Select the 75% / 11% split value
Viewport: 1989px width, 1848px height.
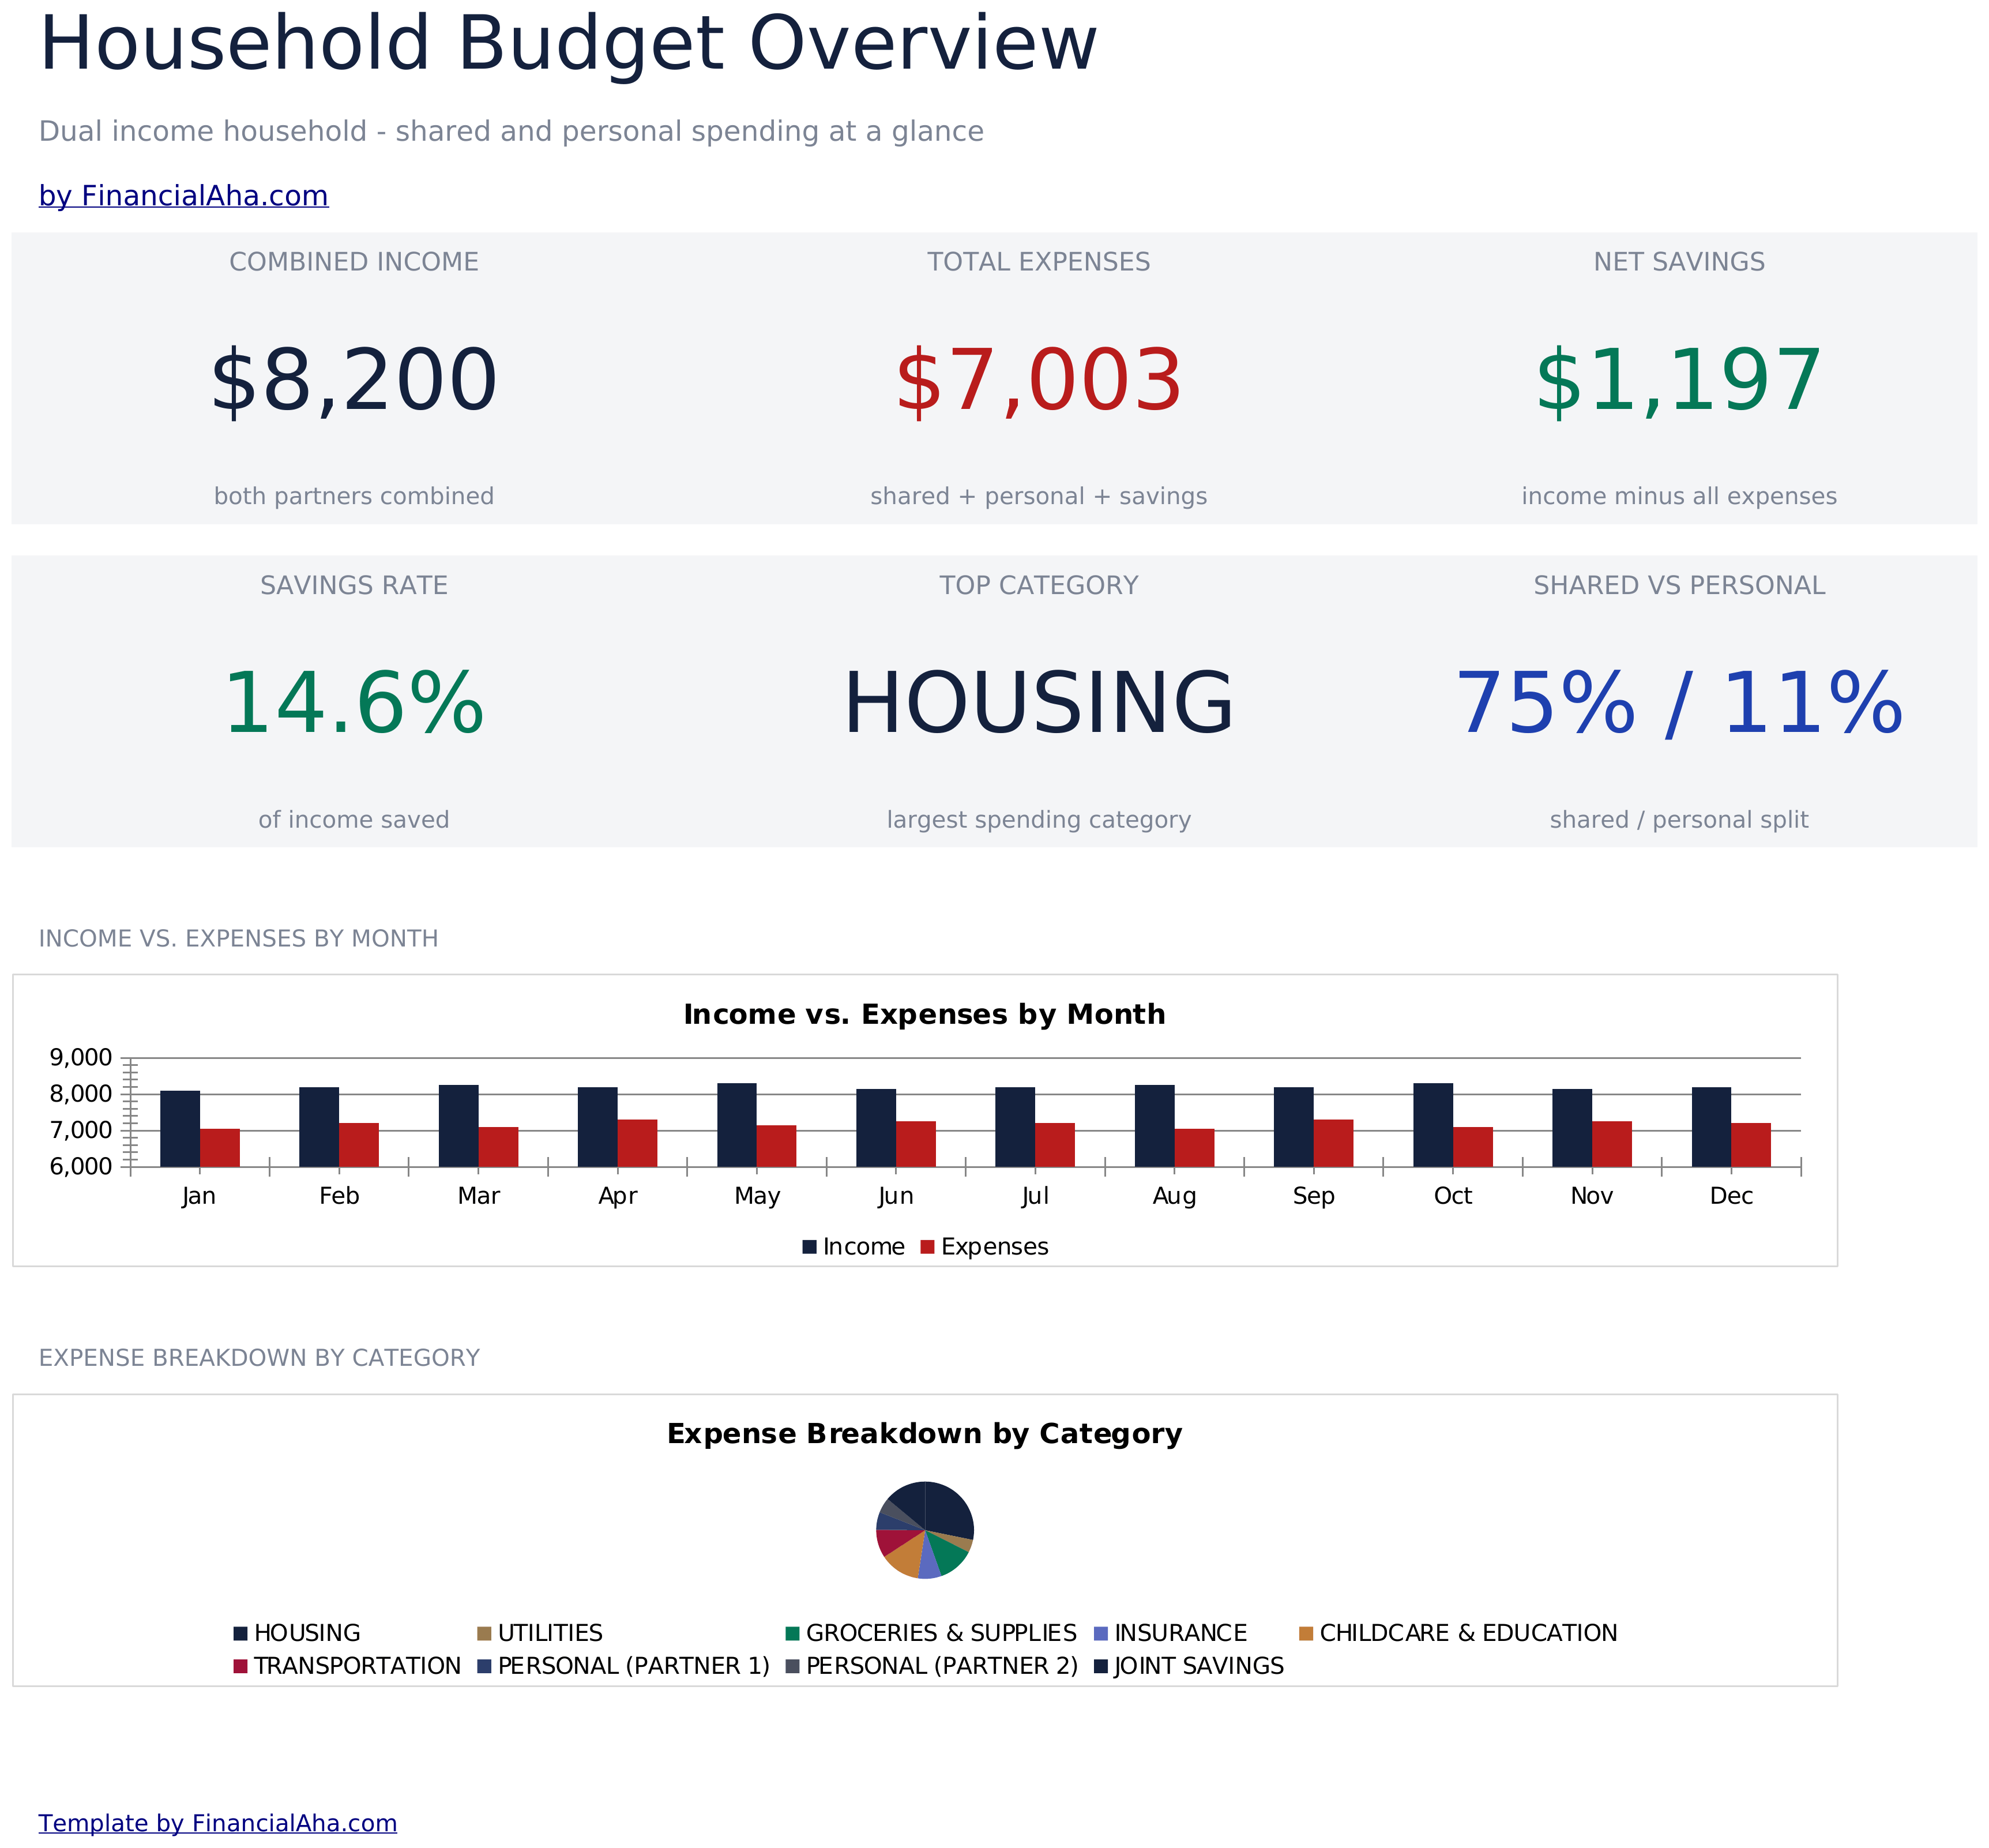pyautogui.click(x=1679, y=704)
